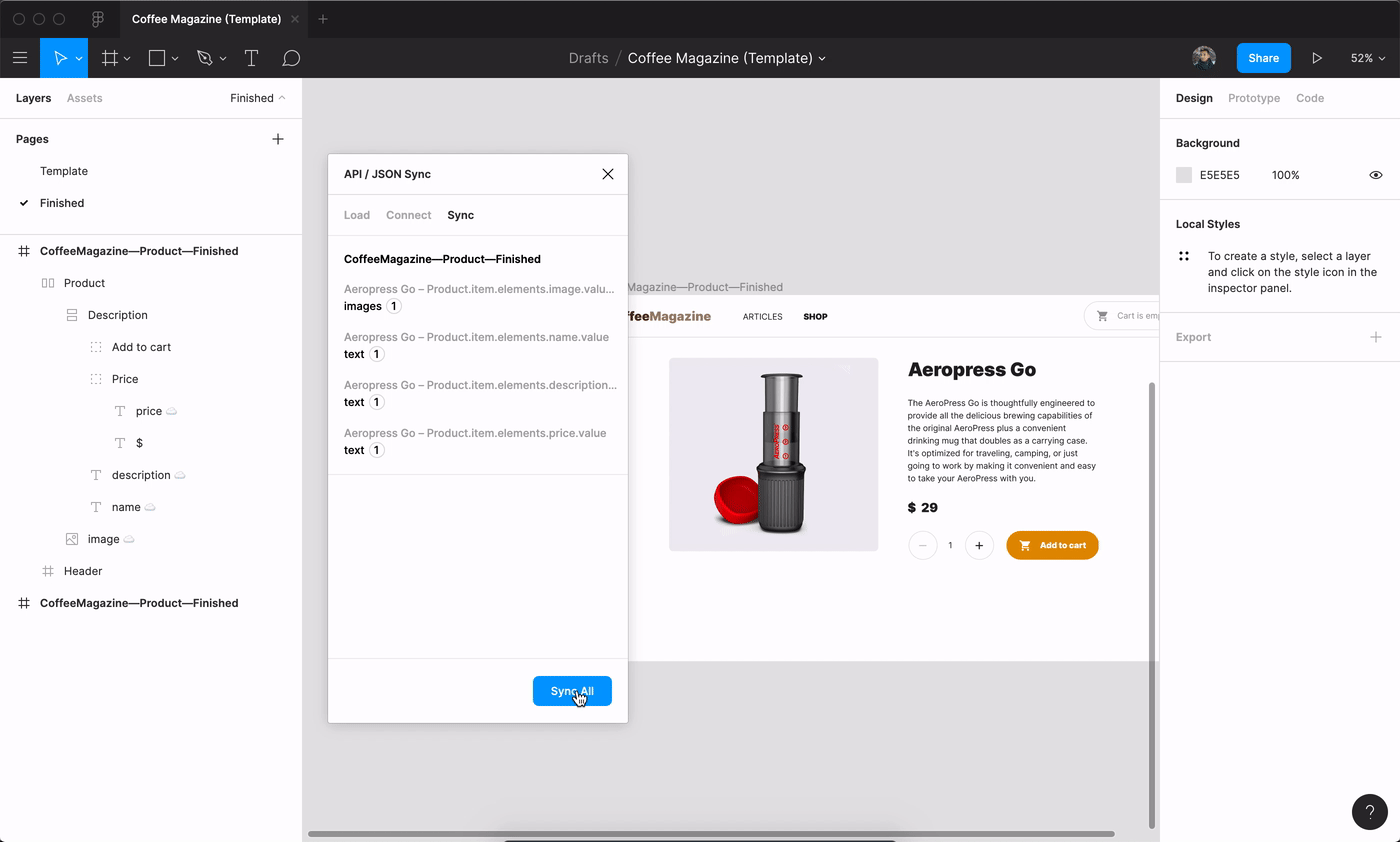
Task: Select the Rectangle shape tool
Action: click(157, 58)
